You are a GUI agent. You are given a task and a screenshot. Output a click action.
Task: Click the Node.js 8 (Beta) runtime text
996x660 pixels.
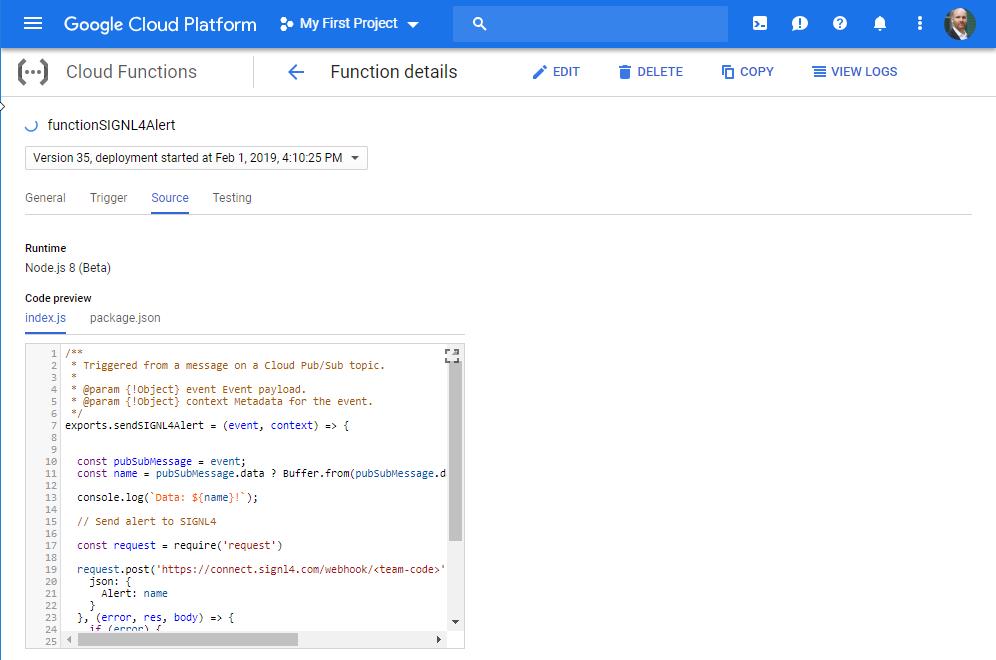pyautogui.click(x=68, y=268)
